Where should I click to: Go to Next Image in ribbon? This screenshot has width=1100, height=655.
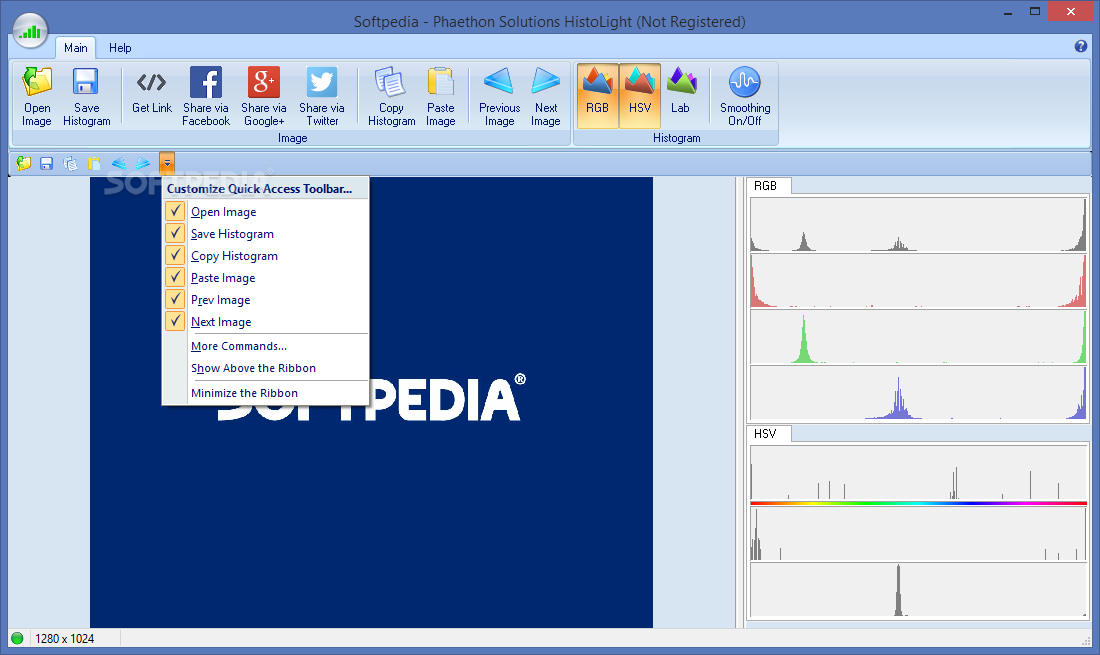(546, 96)
